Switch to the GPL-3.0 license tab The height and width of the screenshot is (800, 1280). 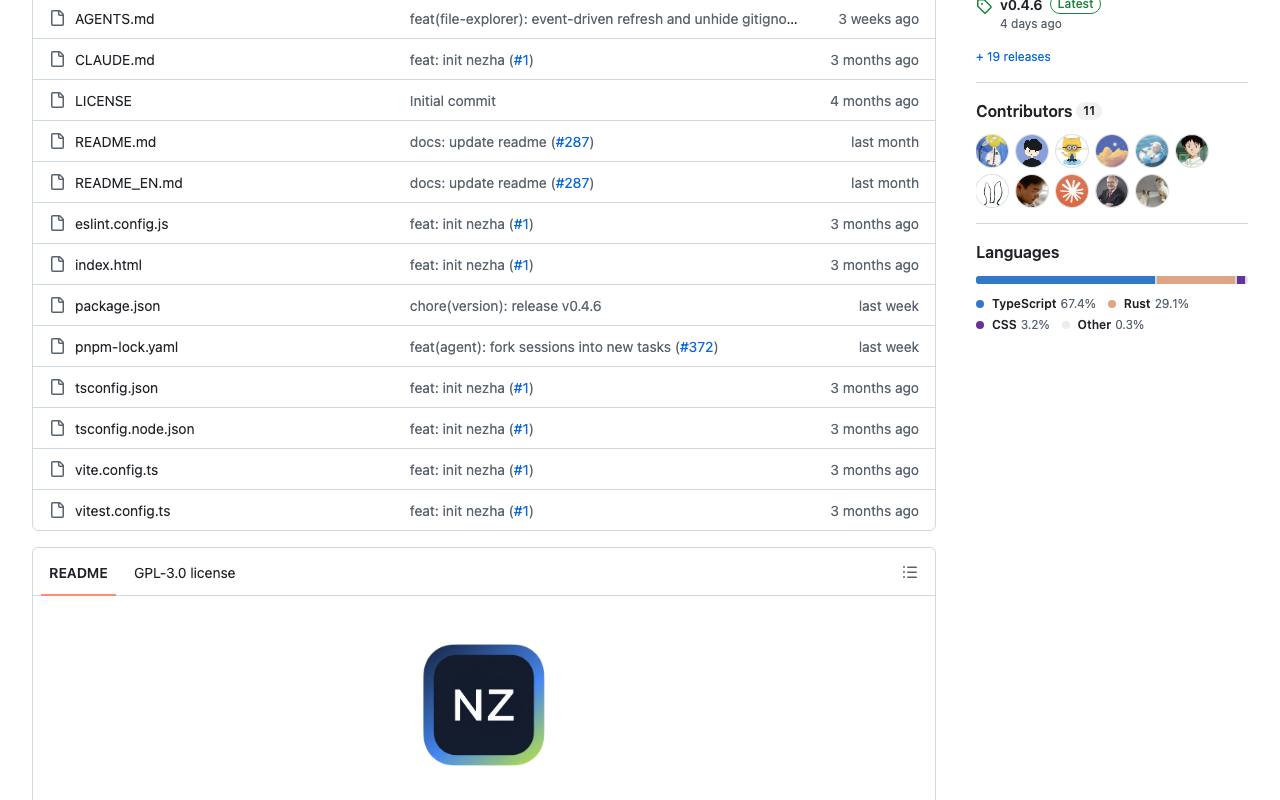pos(185,573)
